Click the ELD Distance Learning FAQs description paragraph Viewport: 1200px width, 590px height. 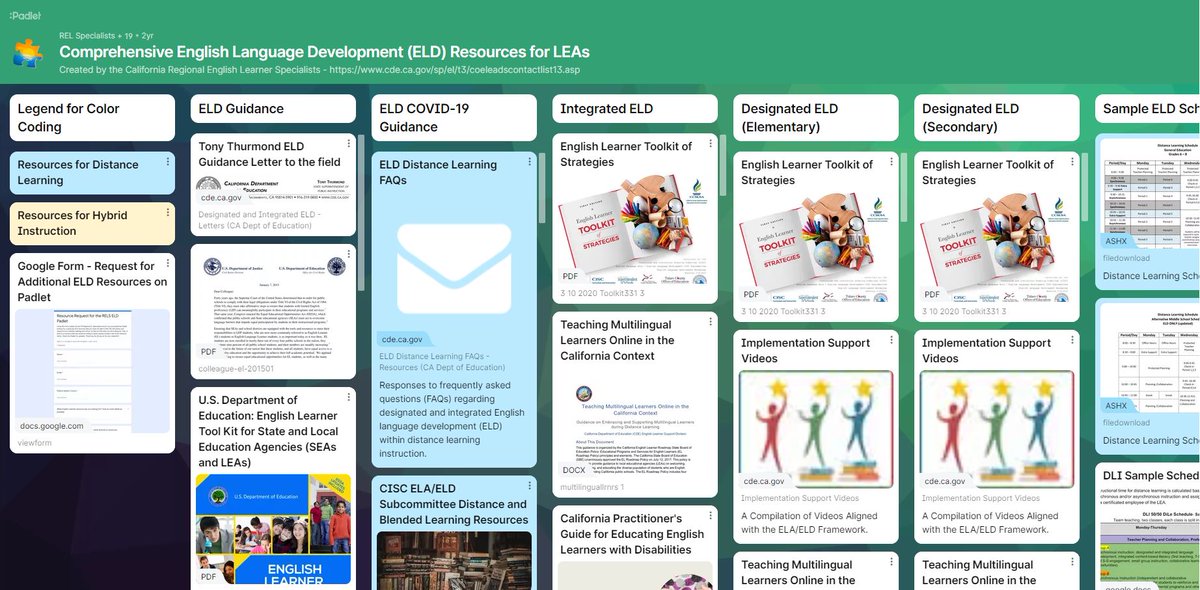point(452,419)
